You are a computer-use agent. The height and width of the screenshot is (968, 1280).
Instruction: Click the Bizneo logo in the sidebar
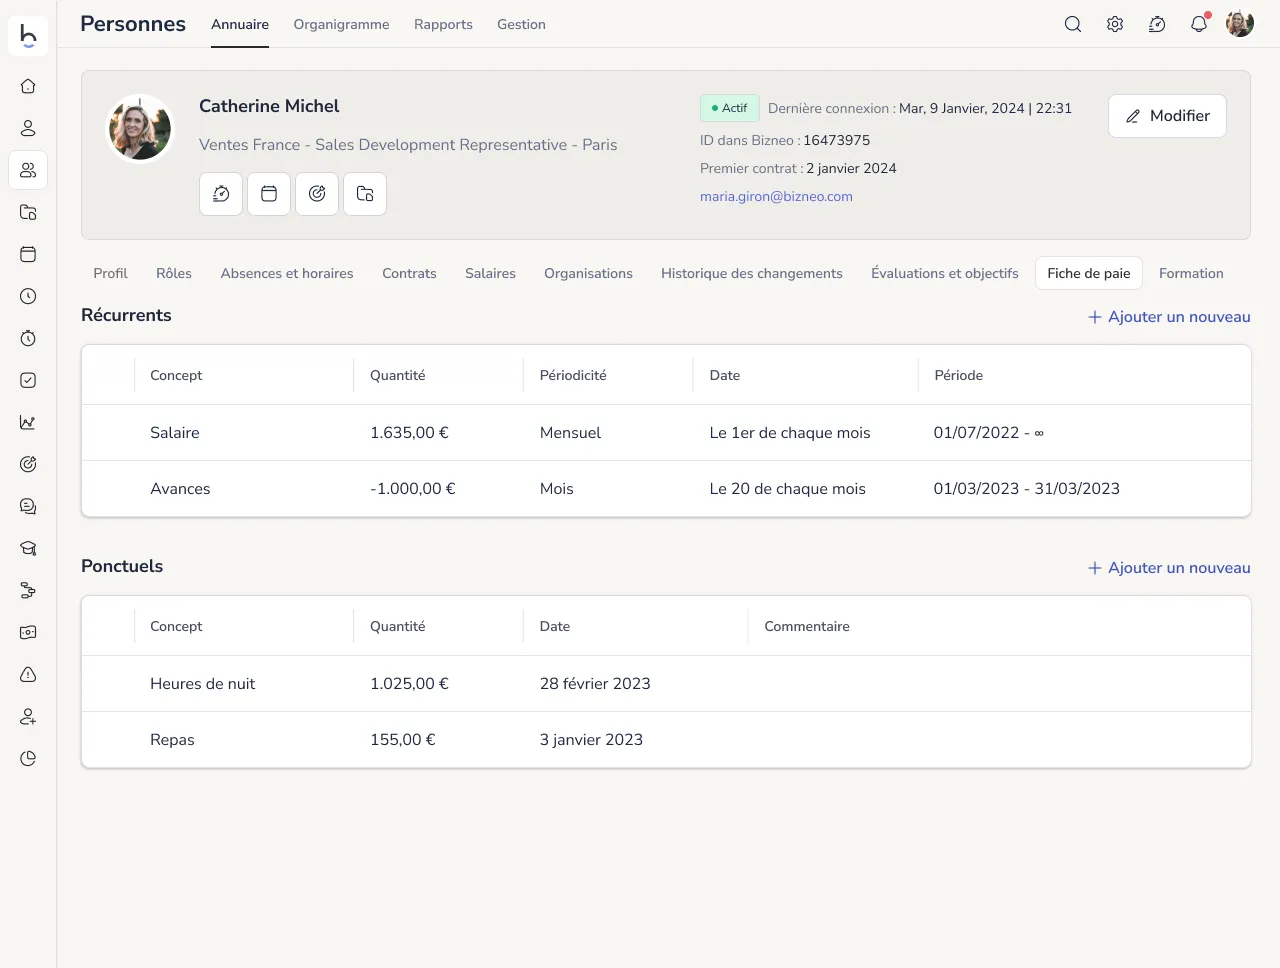(28, 36)
